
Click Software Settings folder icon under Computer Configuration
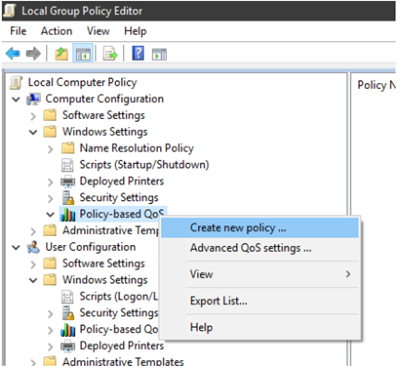tap(50, 115)
